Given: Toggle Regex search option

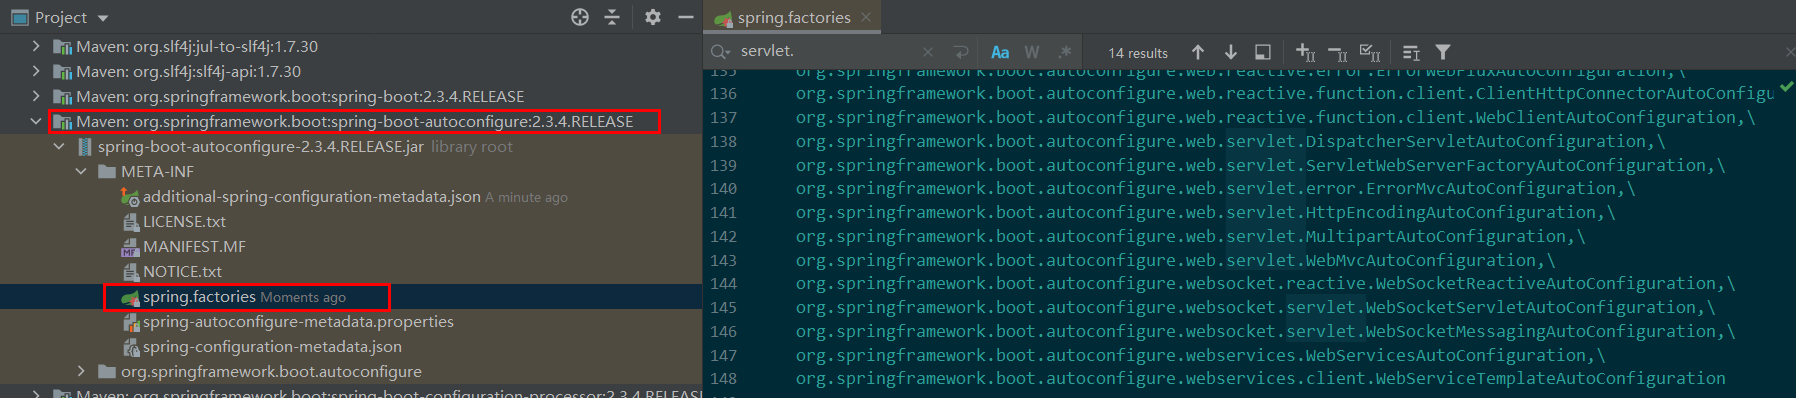Looking at the screenshot, I should tap(1065, 52).
